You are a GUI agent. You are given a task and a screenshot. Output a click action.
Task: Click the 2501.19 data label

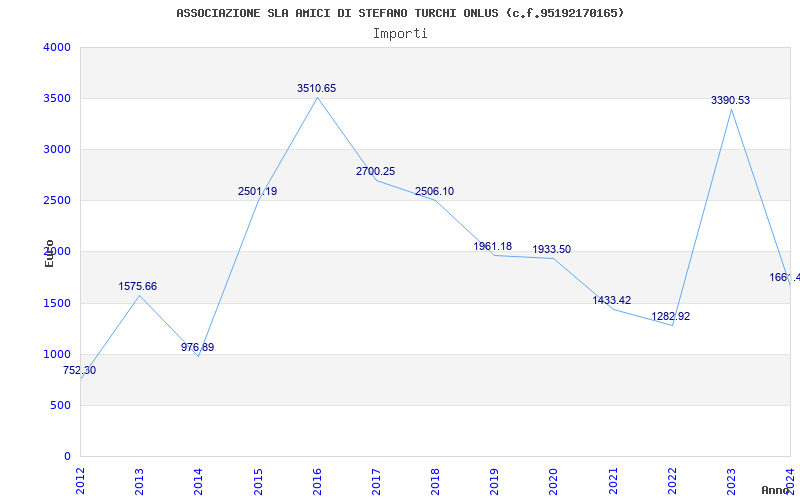point(257,192)
